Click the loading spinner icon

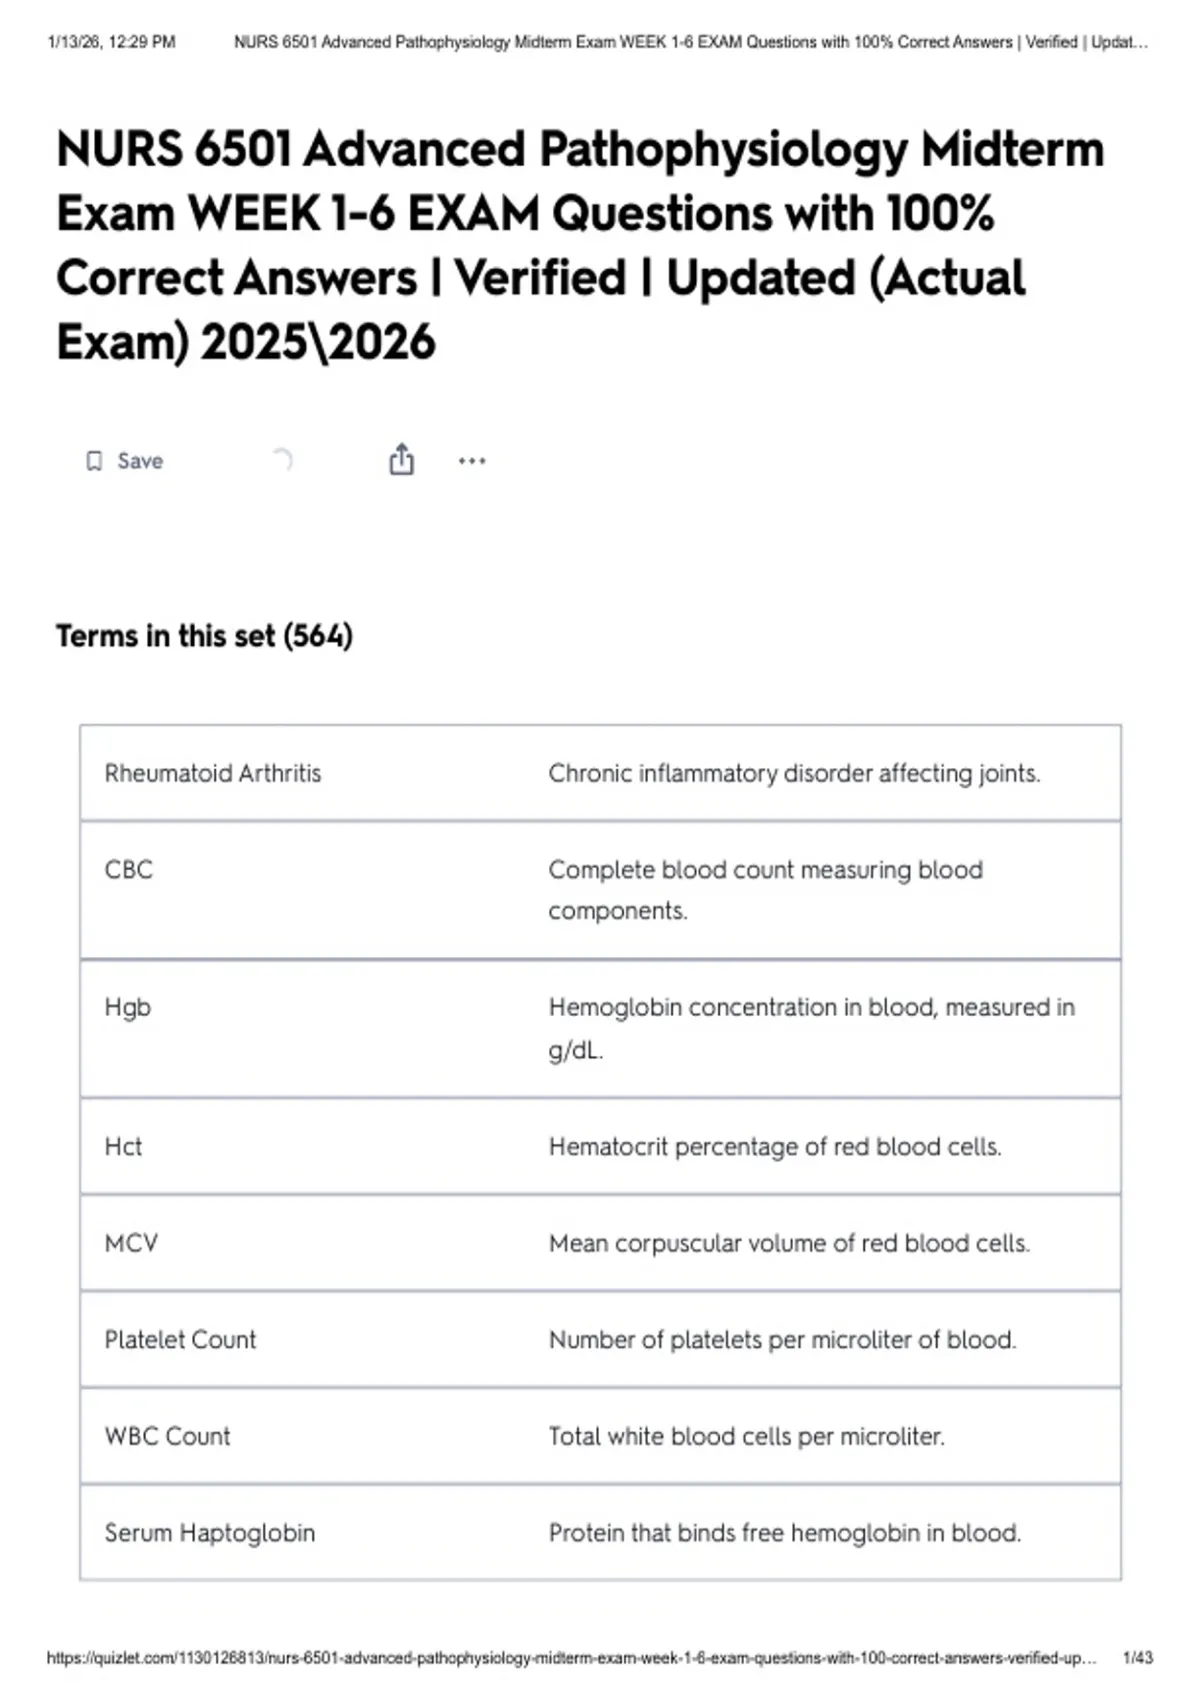[283, 460]
